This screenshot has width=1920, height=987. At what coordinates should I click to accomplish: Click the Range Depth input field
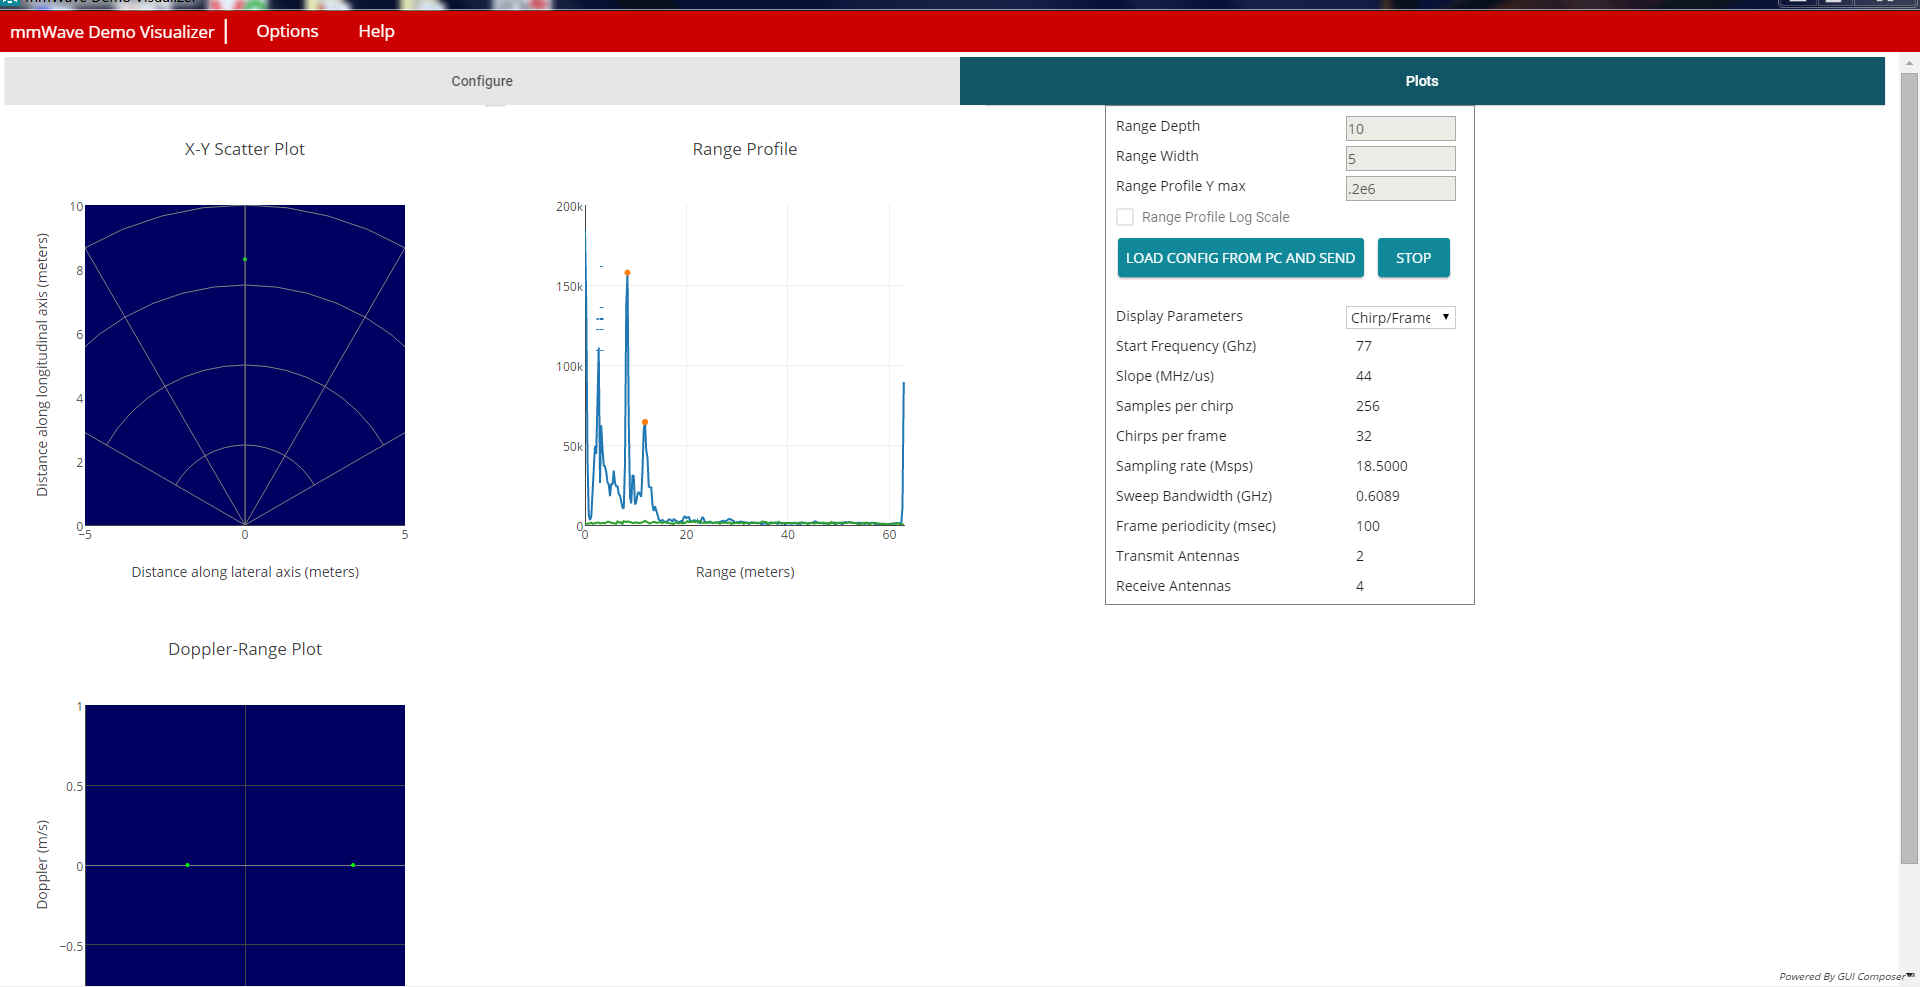1400,128
